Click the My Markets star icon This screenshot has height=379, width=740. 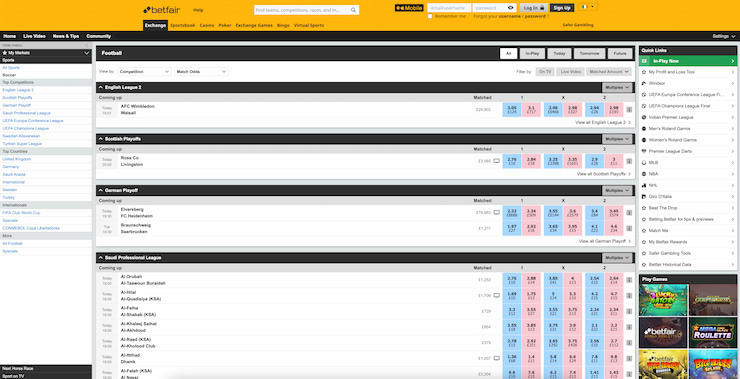[5, 53]
